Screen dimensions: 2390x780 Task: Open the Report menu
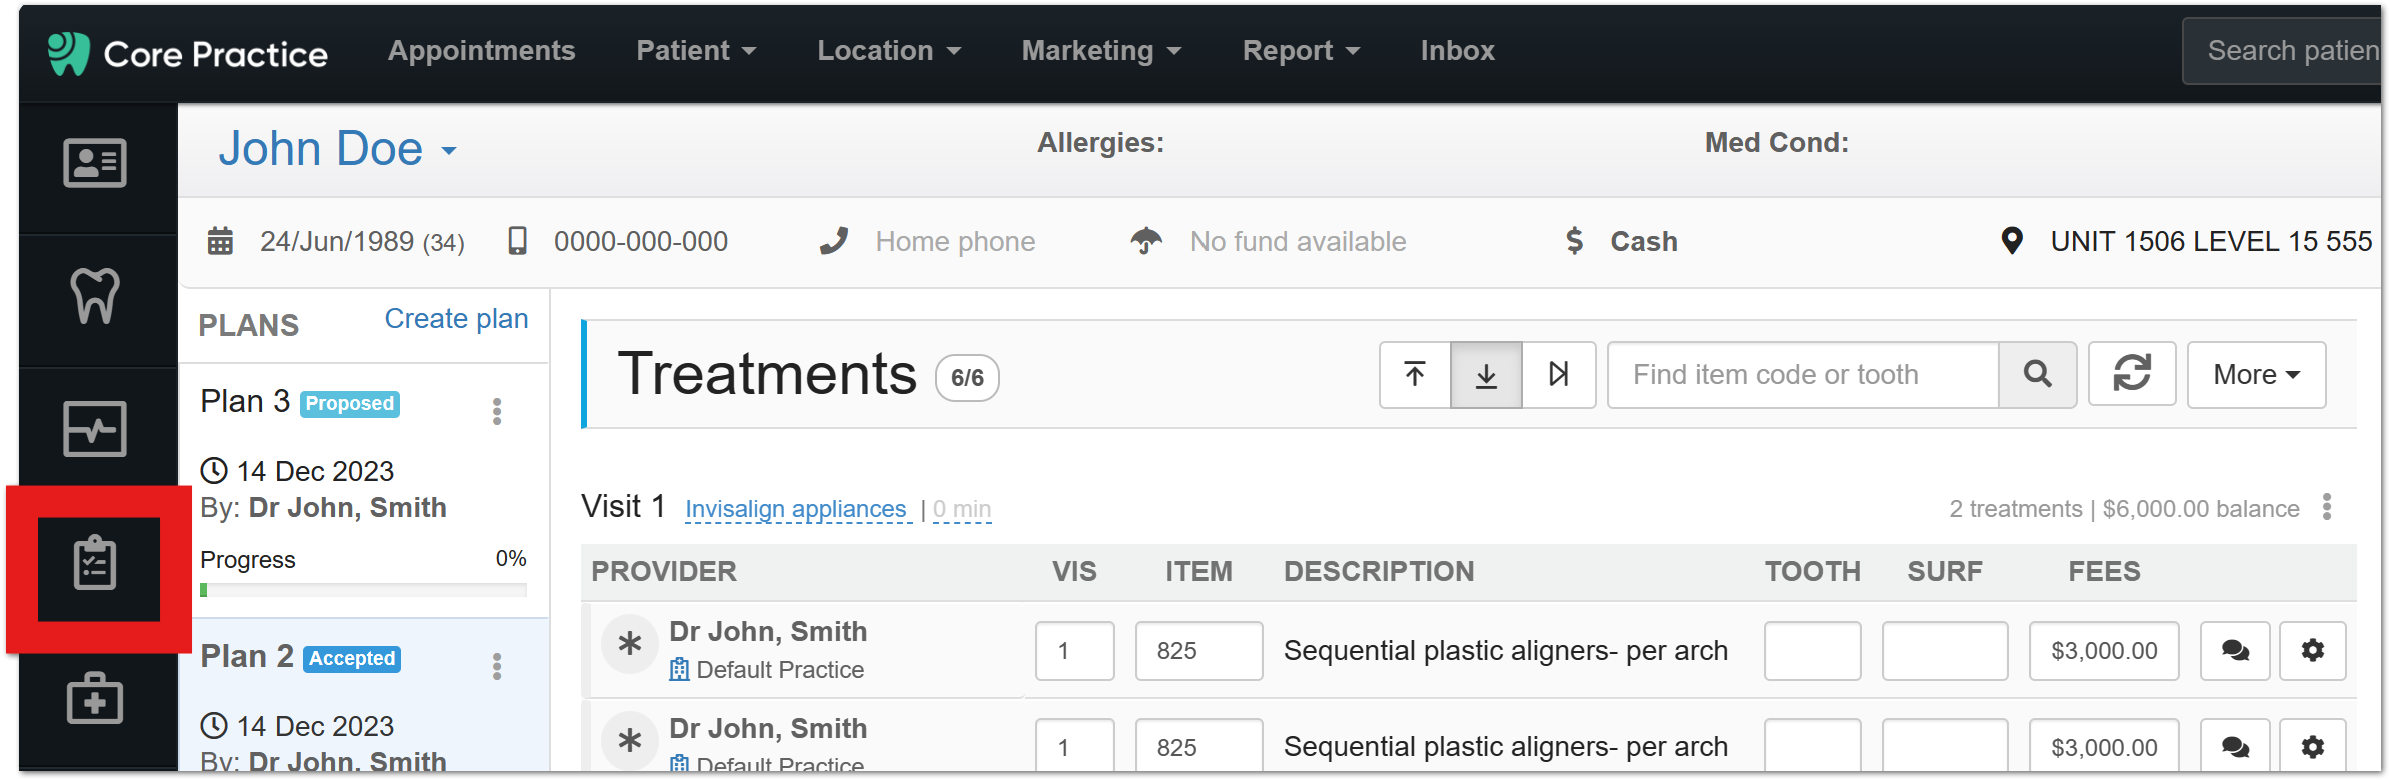pyautogui.click(x=1300, y=51)
